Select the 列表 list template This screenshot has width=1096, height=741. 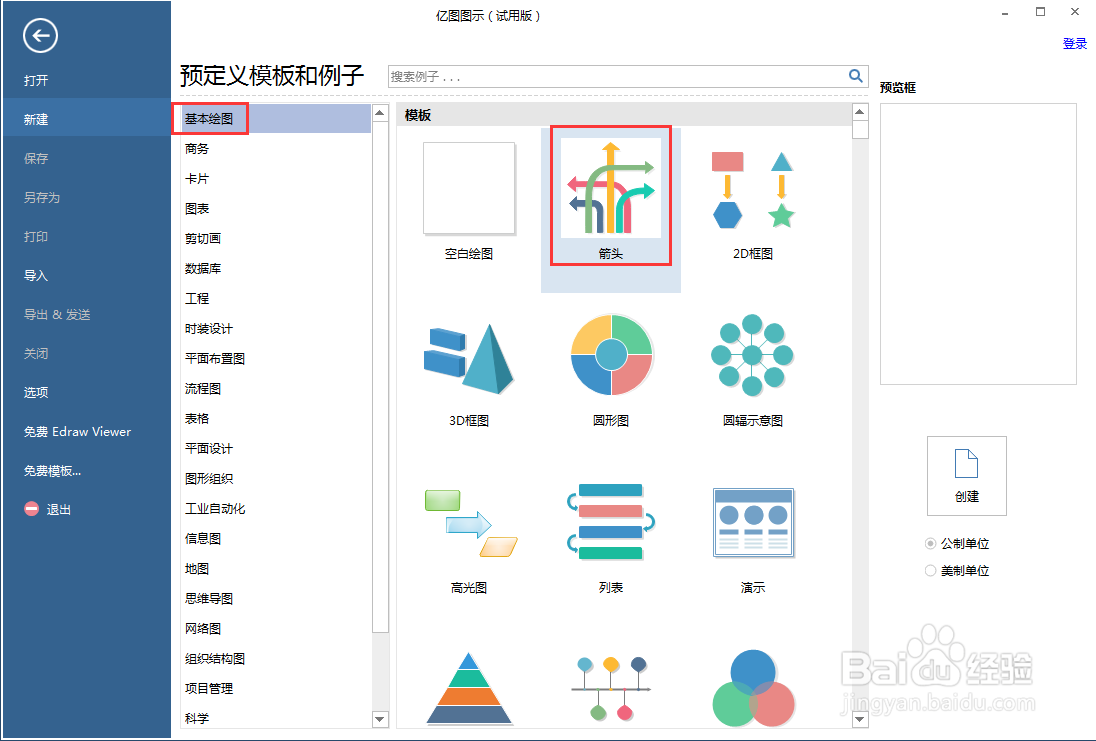[611, 522]
